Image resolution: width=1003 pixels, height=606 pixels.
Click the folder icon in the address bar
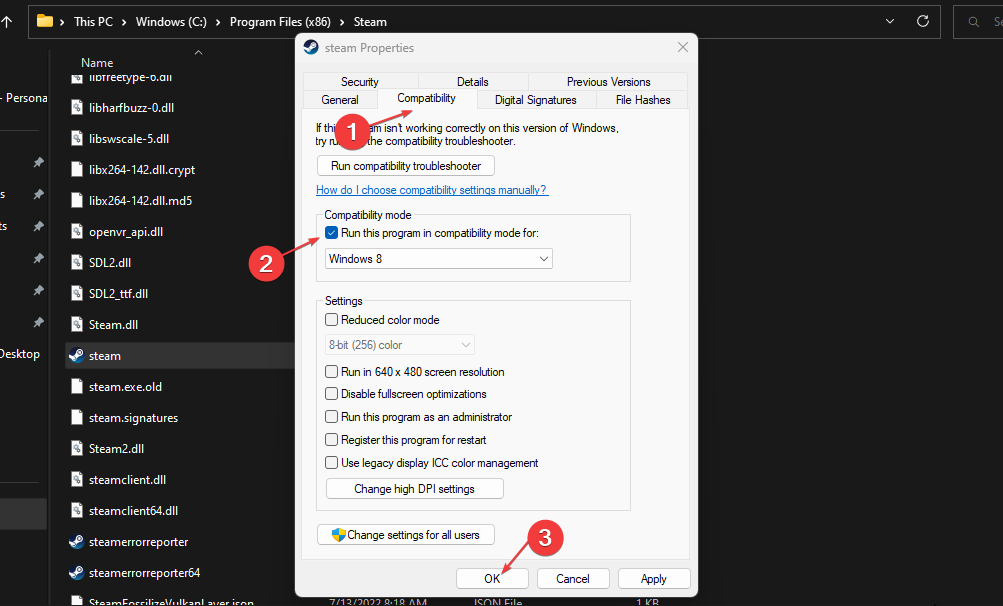pos(45,21)
